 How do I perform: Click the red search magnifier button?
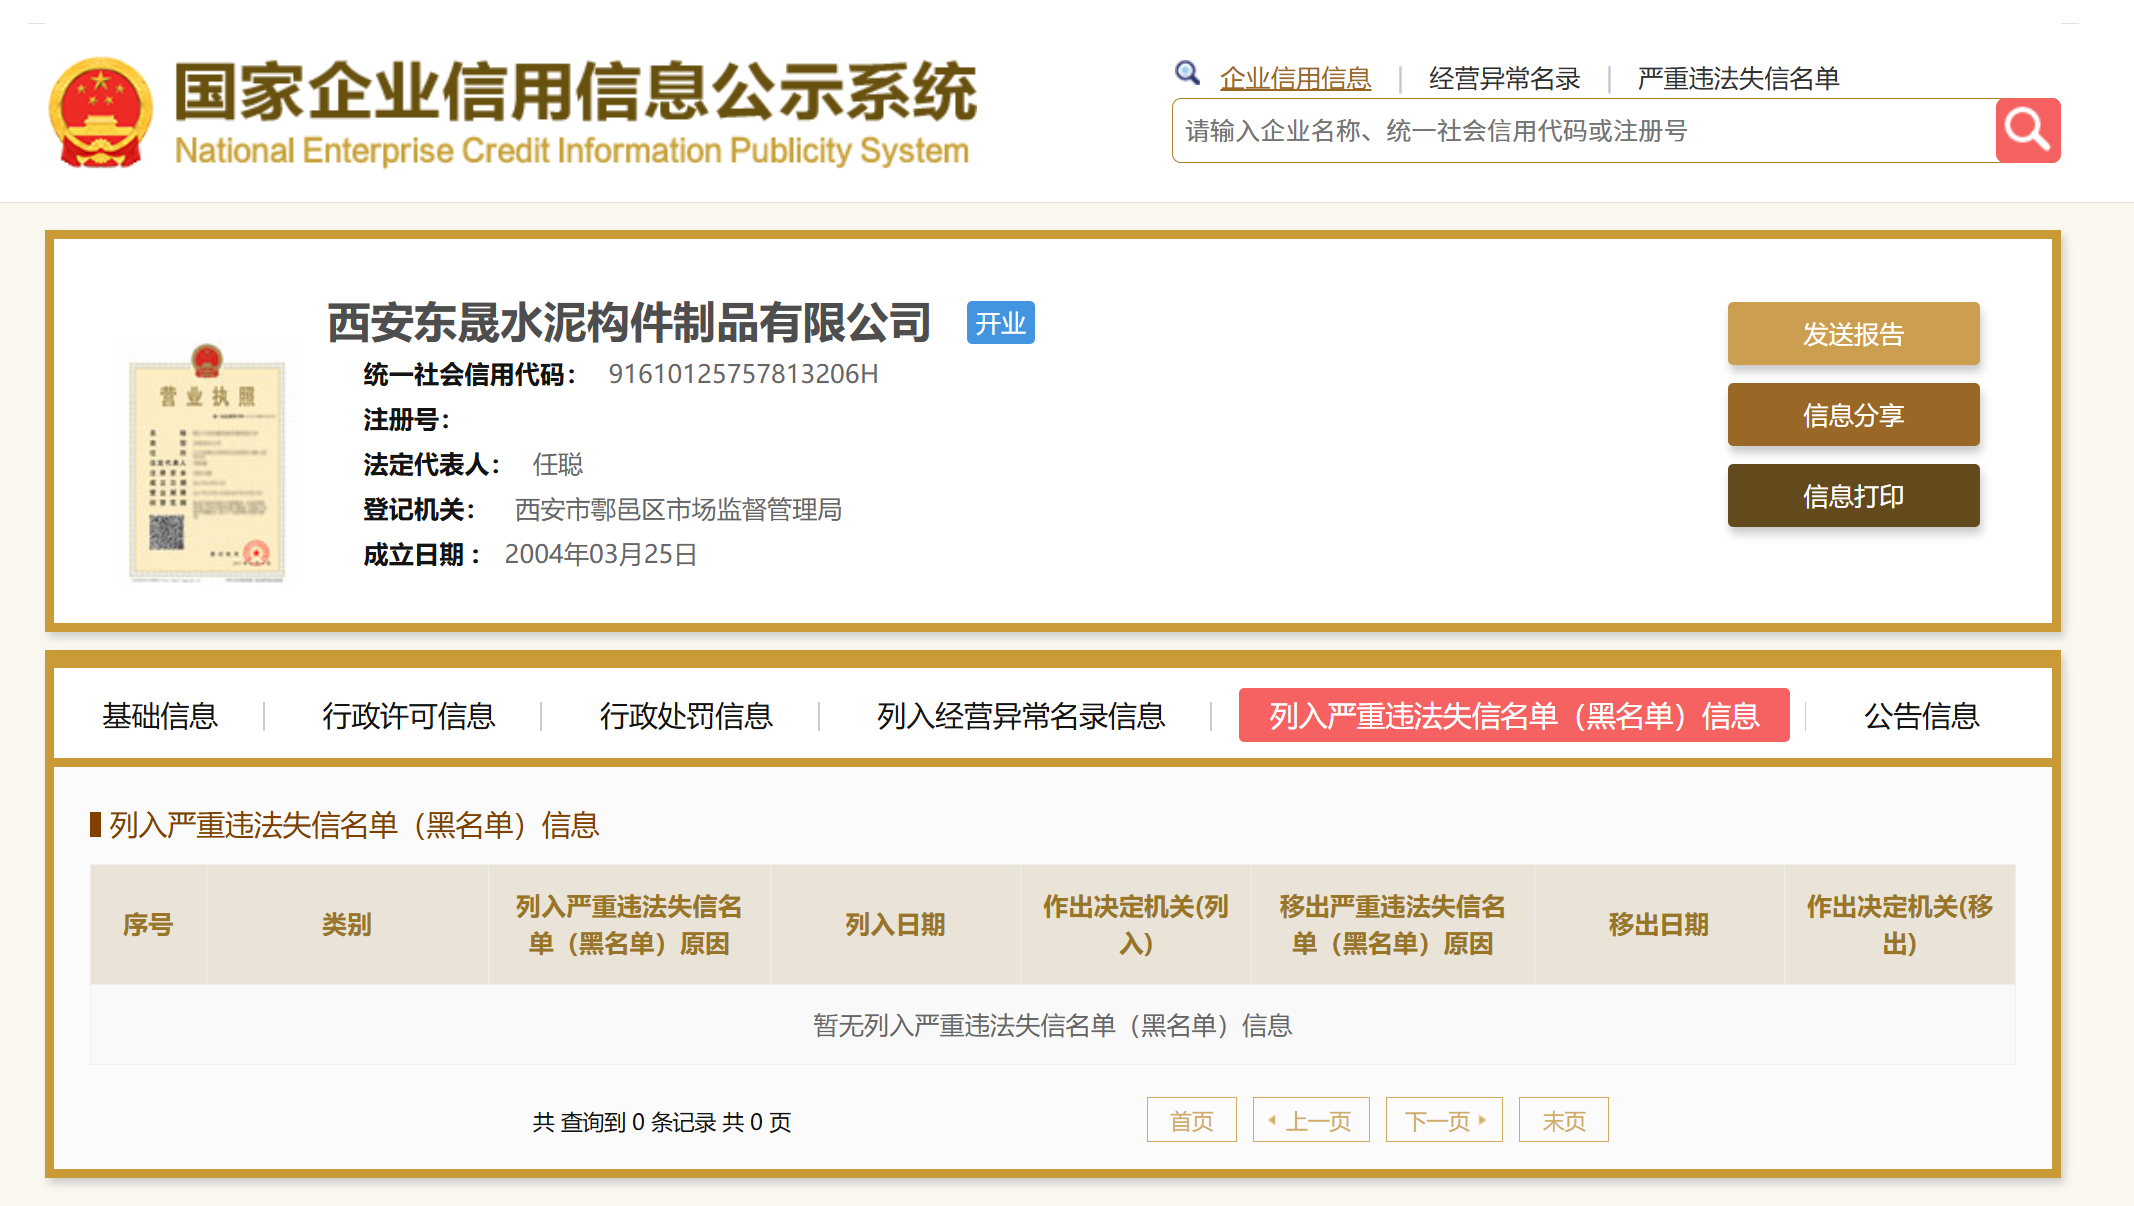[x=2027, y=130]
